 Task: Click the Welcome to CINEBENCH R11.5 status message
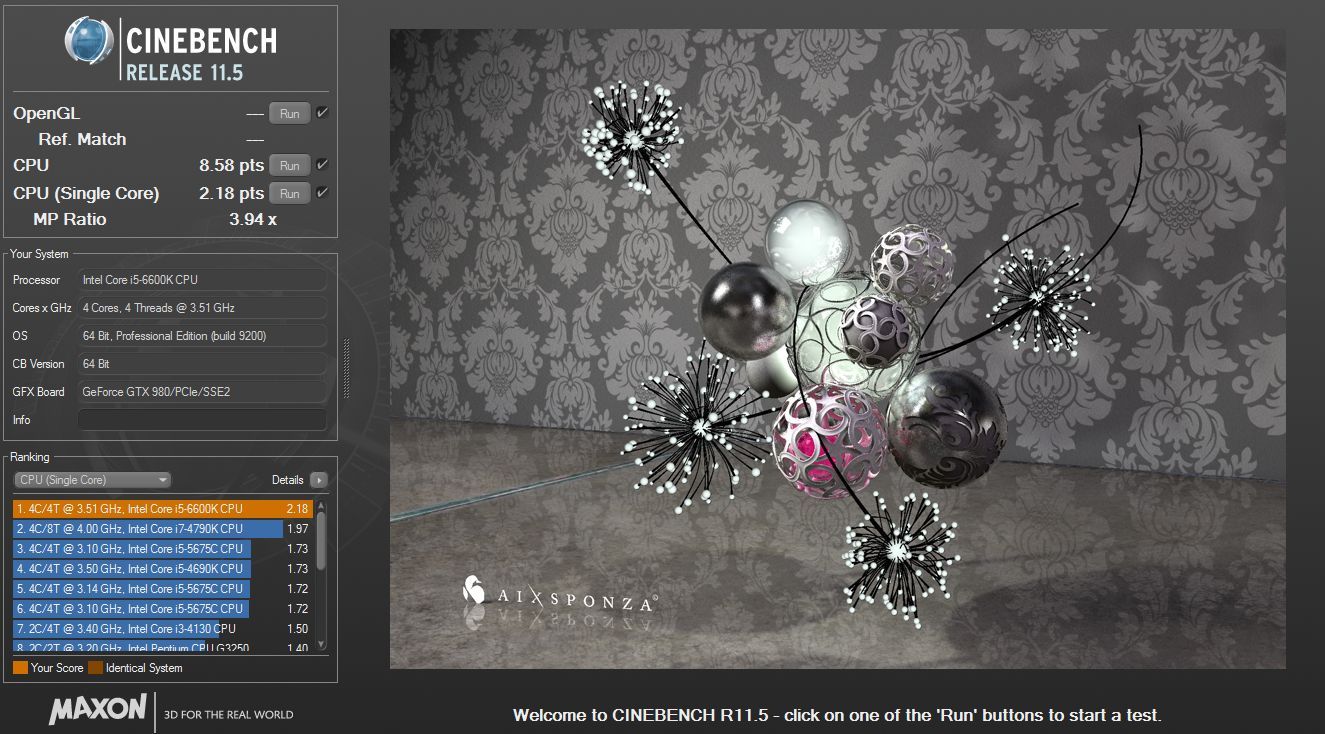pyautogui.click(x=837, y=715)
